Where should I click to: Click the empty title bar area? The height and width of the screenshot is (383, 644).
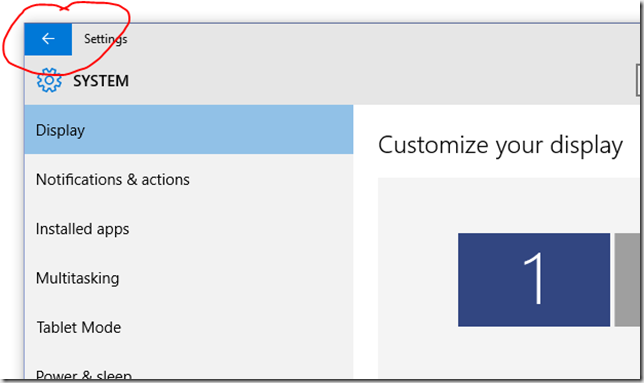coord(370,39)
